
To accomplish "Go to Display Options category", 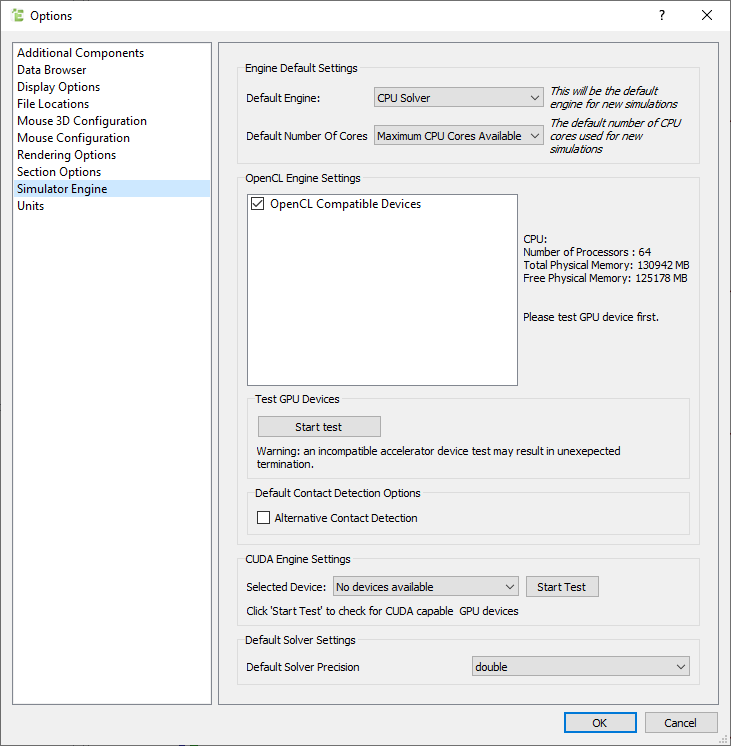I will tap(59, 87).
